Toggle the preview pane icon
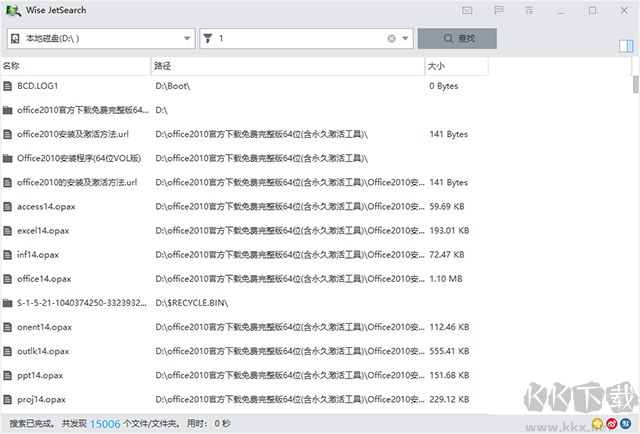 pos(626,46)
